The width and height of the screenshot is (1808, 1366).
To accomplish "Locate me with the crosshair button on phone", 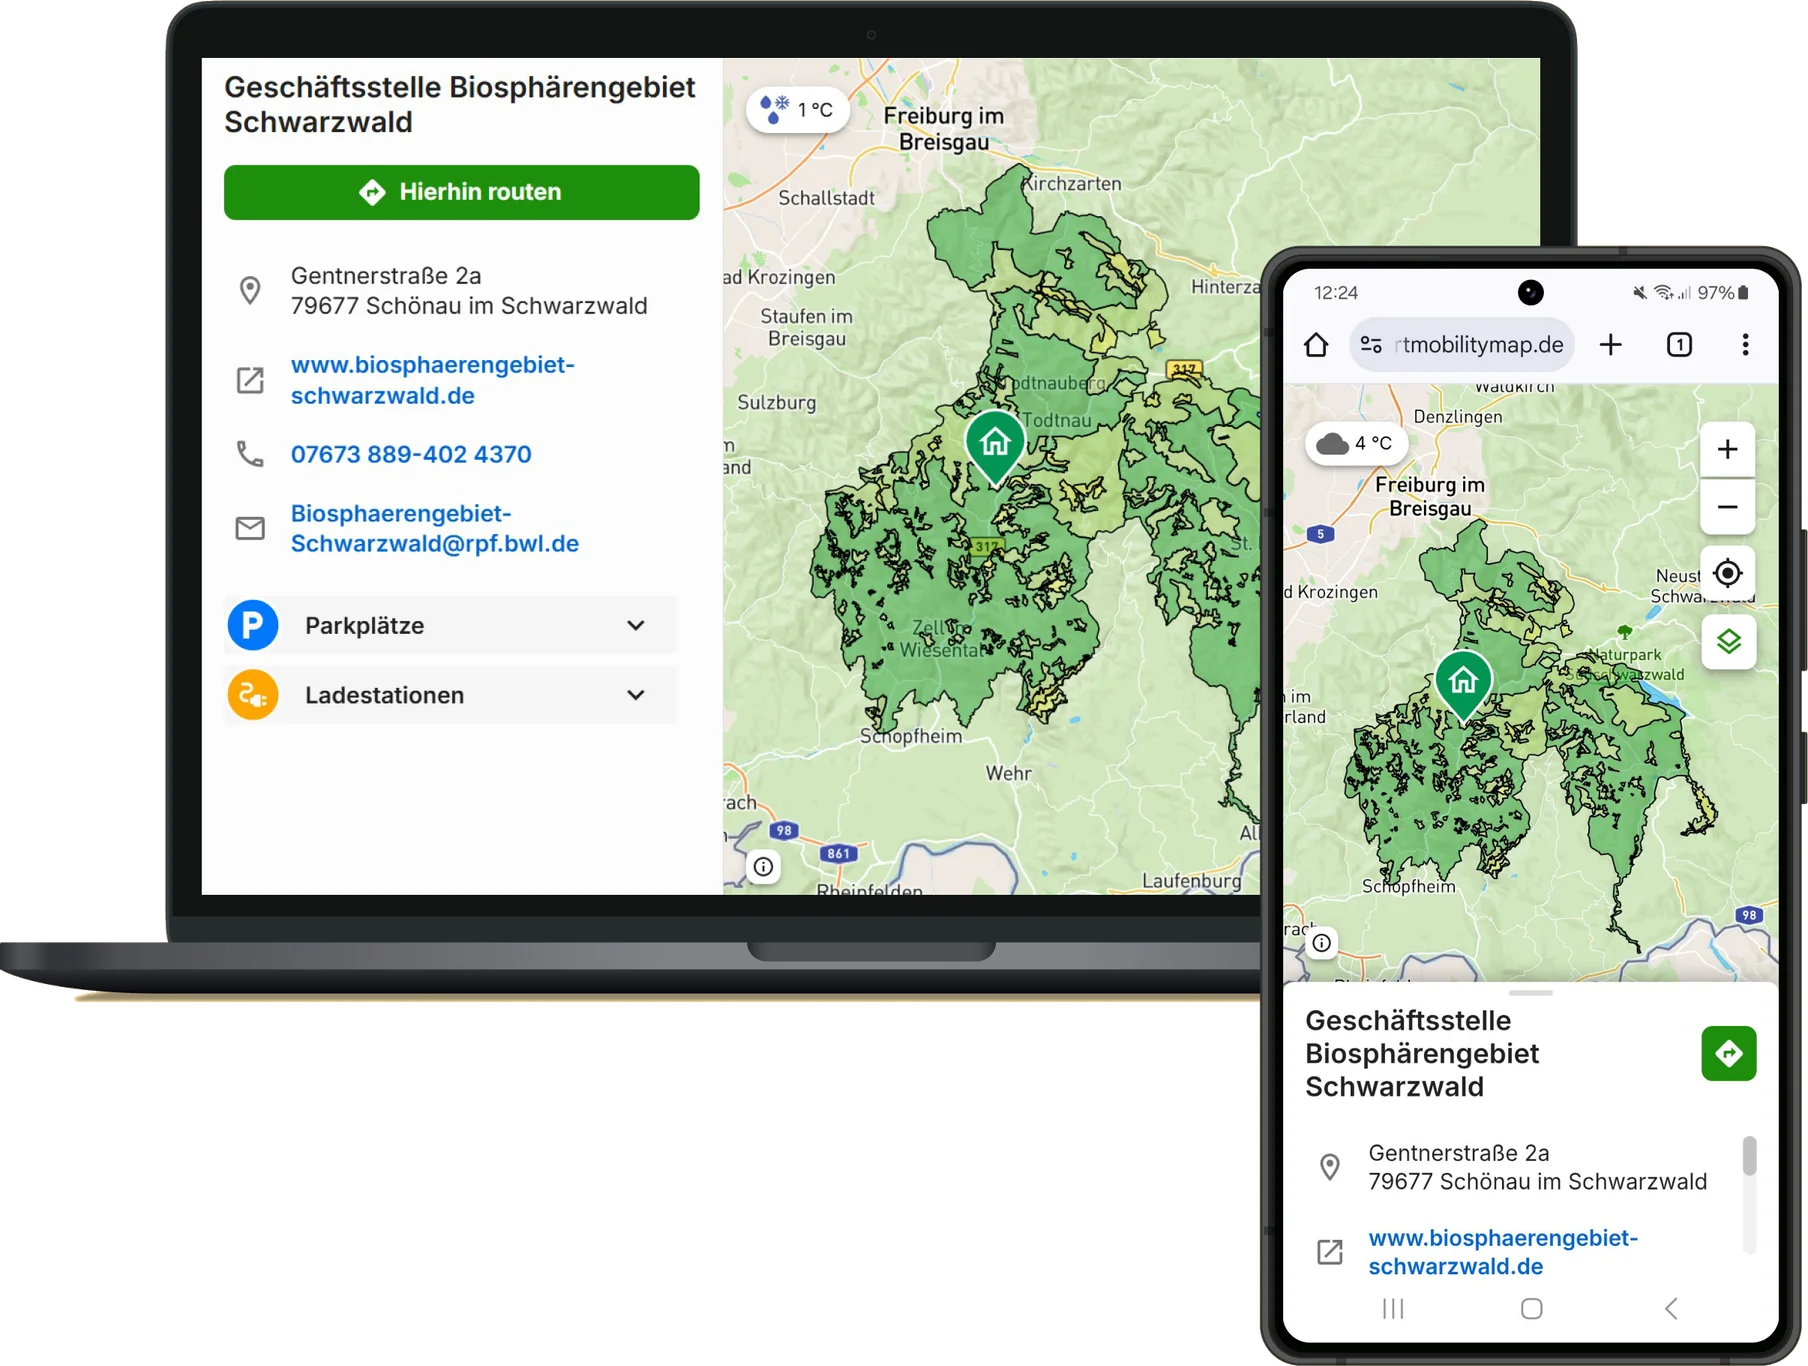I will point(1727,573).
